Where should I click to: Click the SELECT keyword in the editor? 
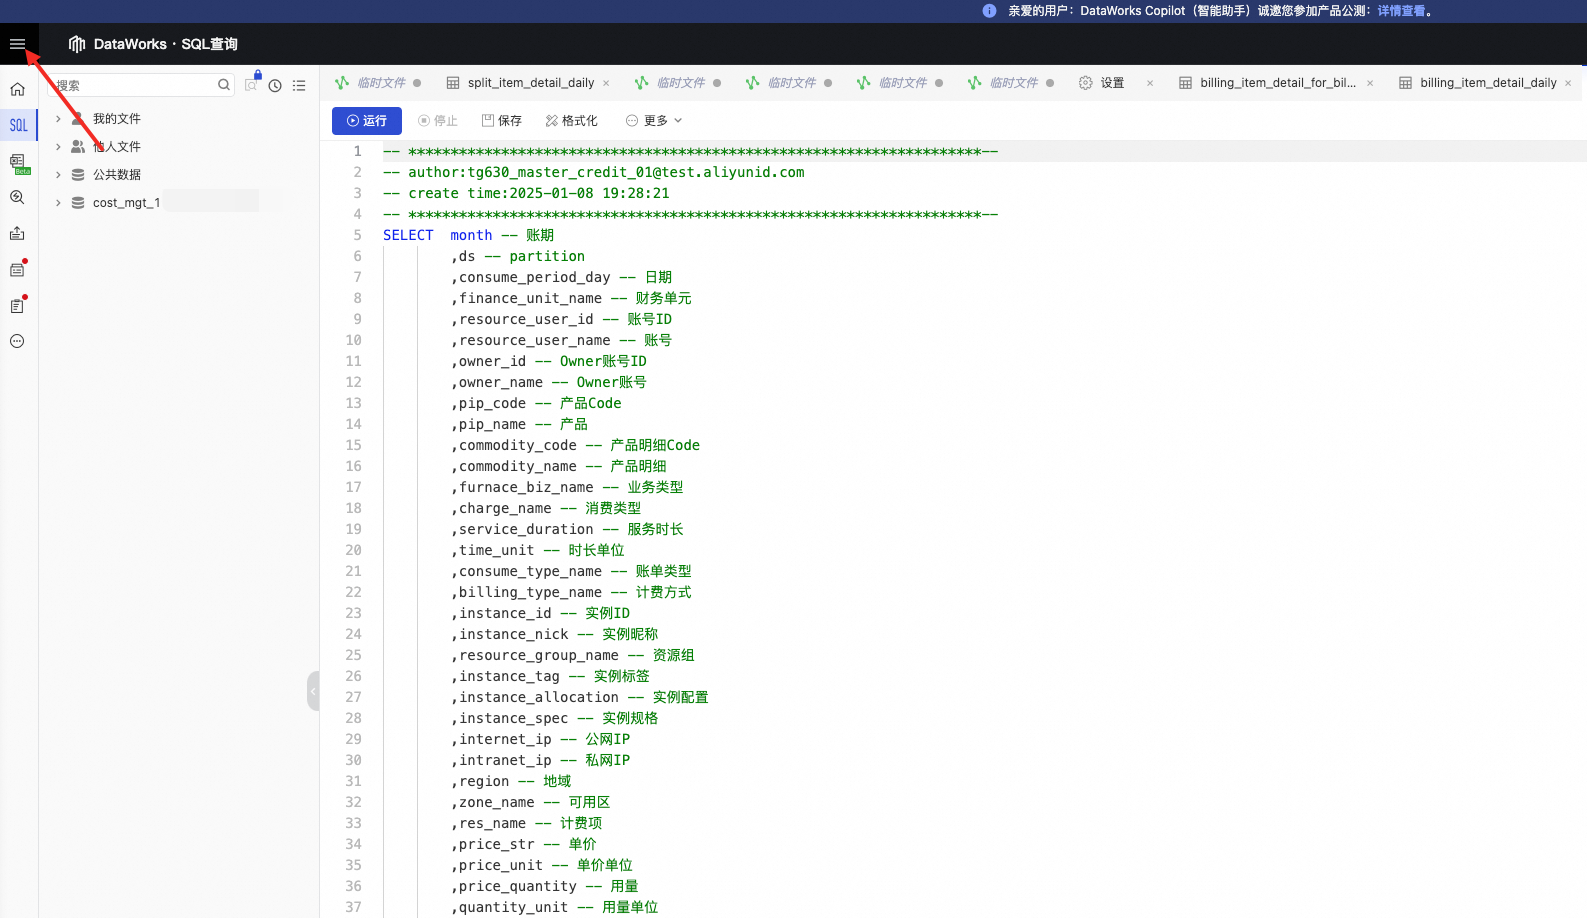(x=408, y=235)
